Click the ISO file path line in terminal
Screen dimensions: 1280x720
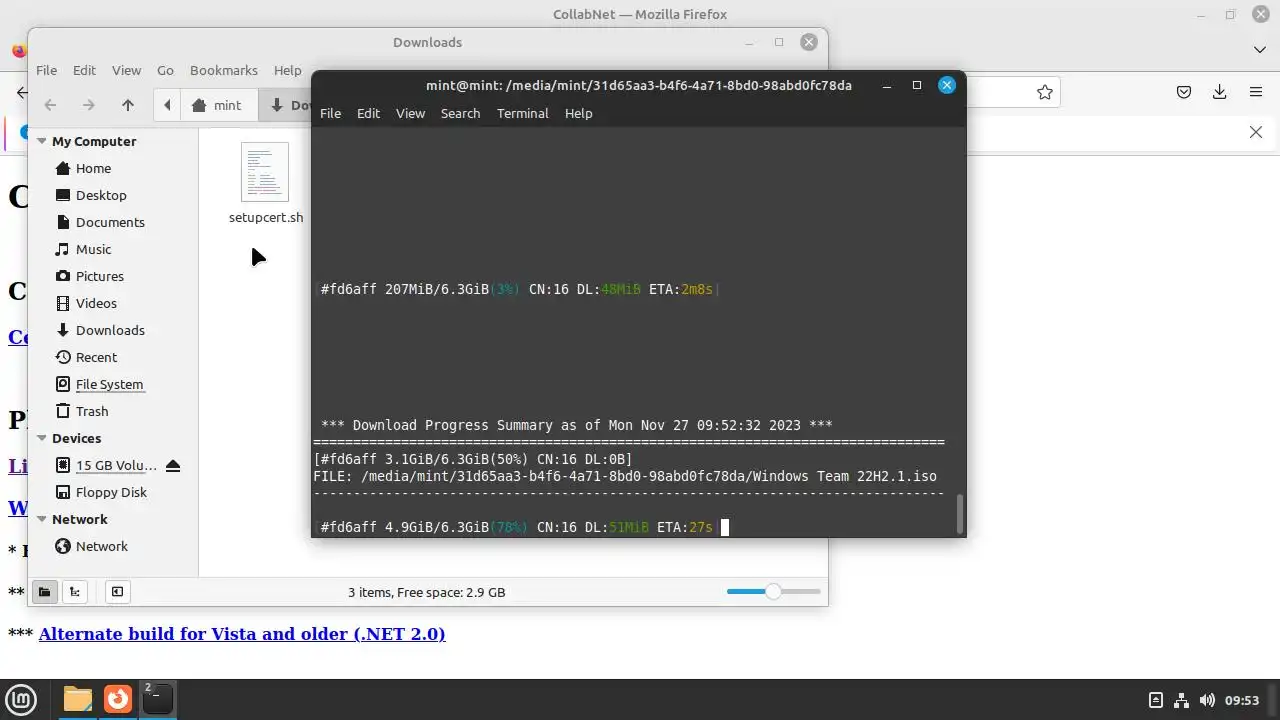[625, 476]
